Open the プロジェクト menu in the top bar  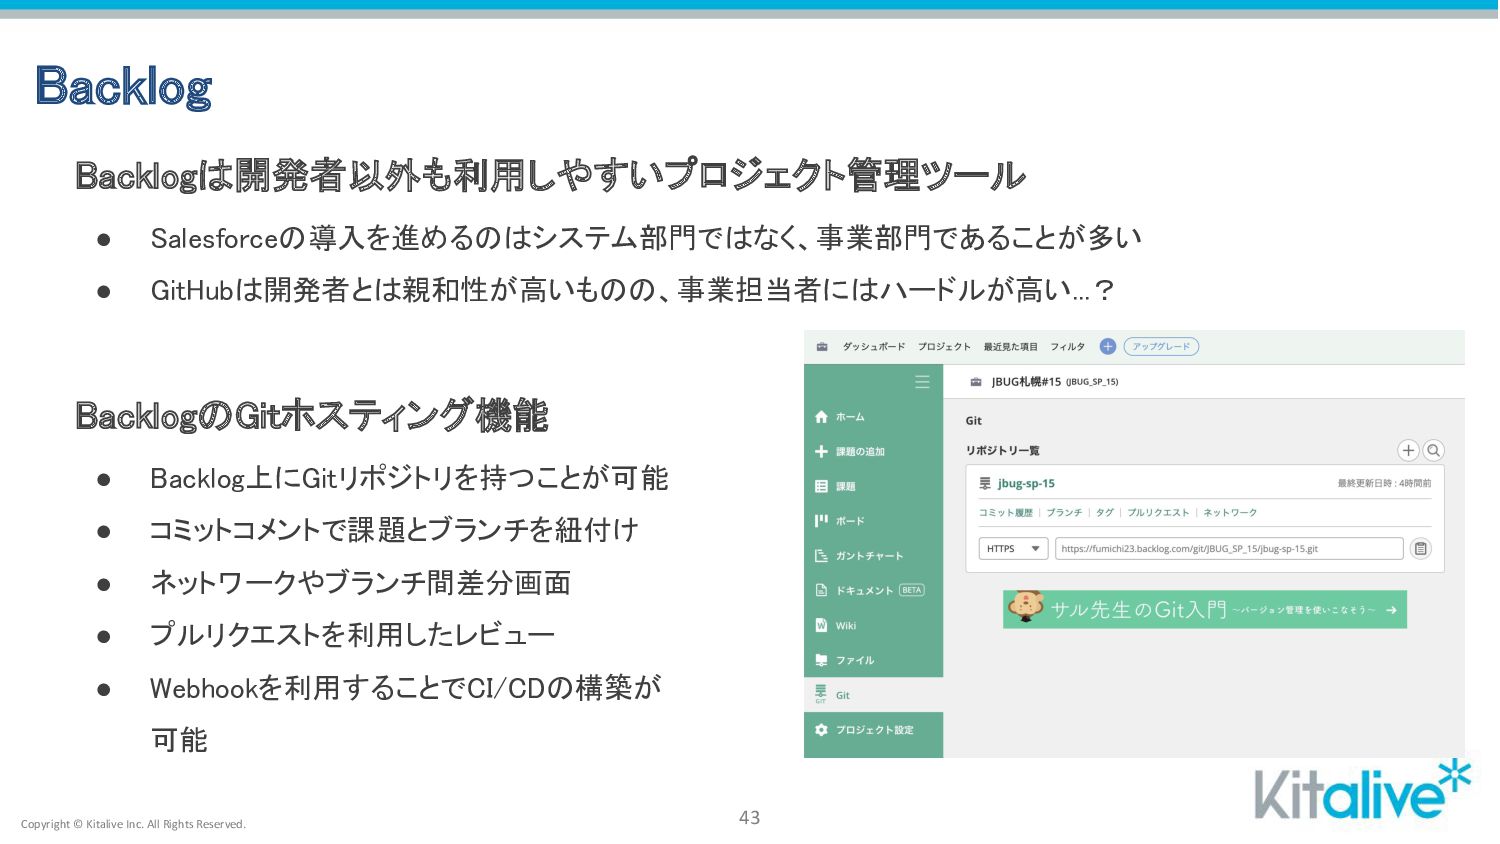pos(944,347)
